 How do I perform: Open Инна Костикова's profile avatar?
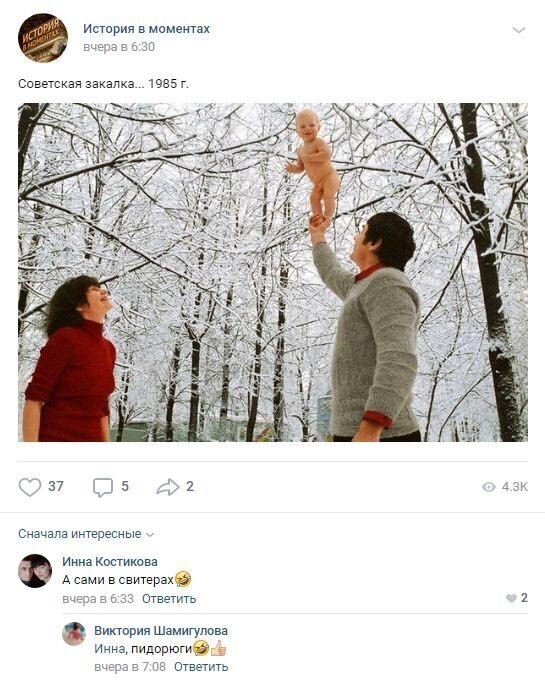pos(35,571)
